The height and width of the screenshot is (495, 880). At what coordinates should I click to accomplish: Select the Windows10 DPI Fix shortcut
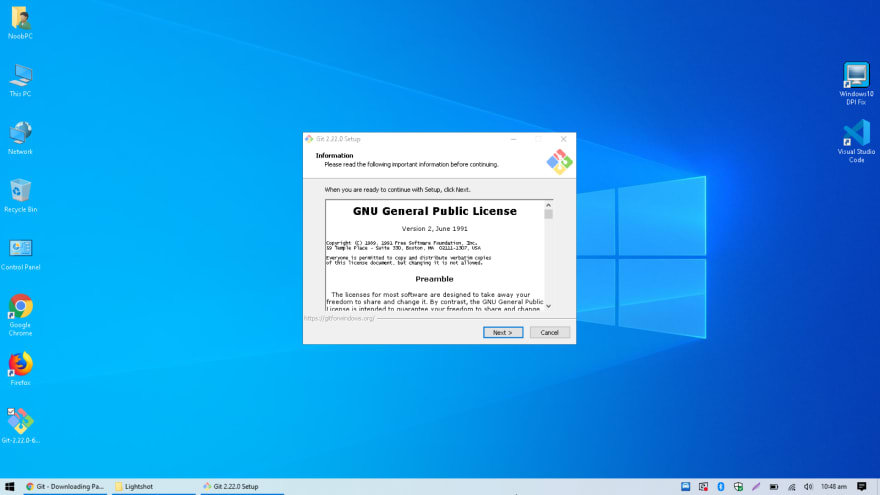pyautogui.click(x=856, y=84)
